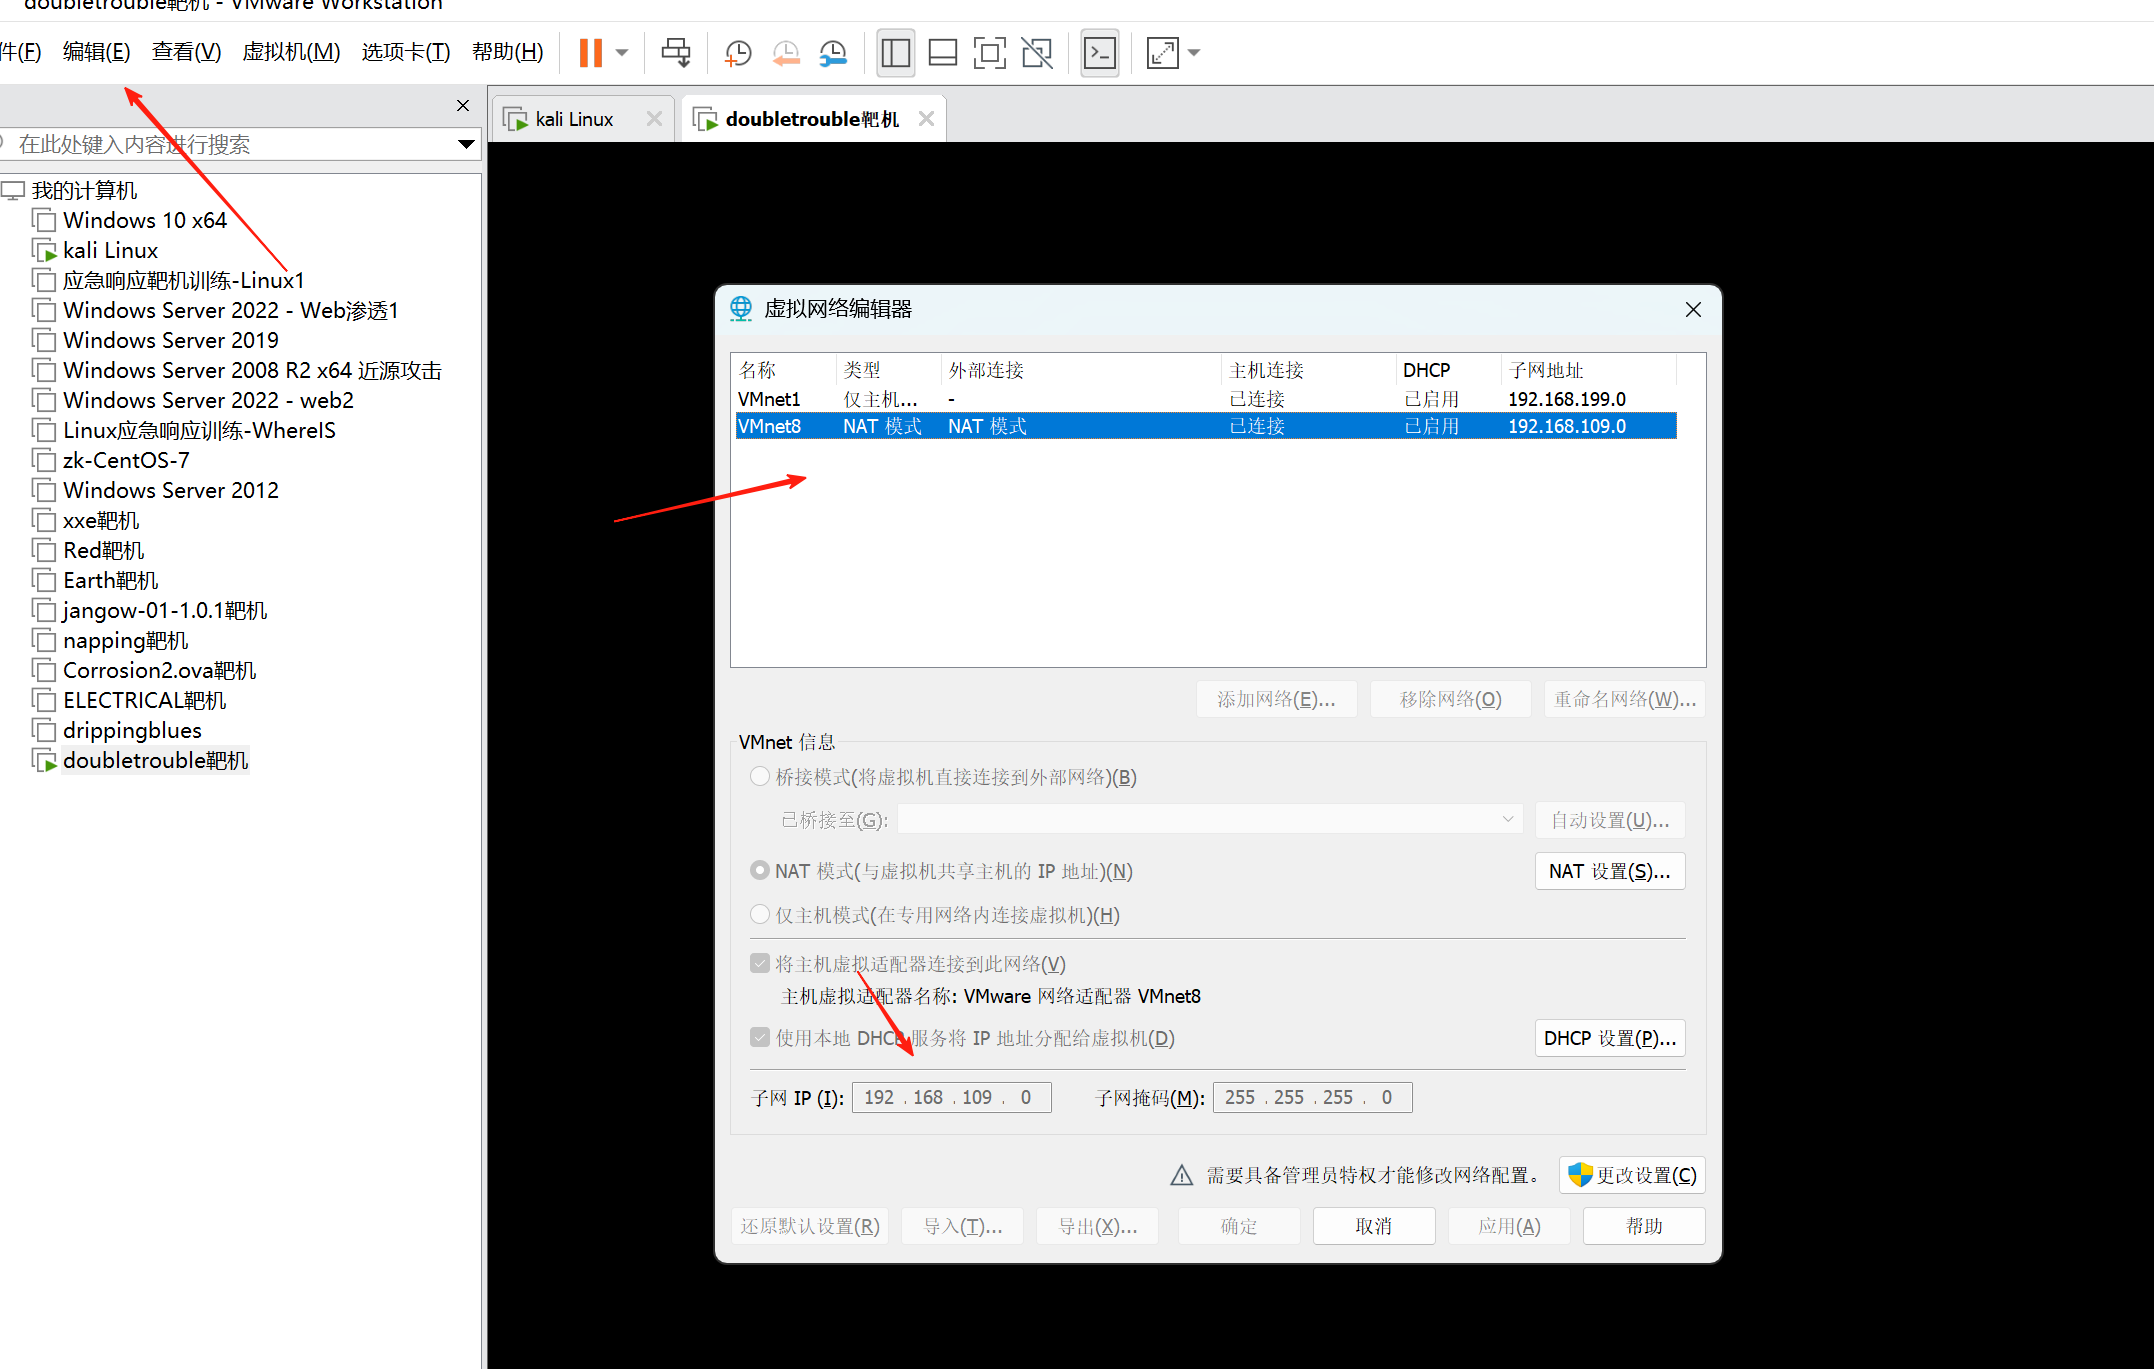Close the kali Linux tab
Image resolution: width=2154 pixels, height=1369 pixels.
(x=654, y=119)
